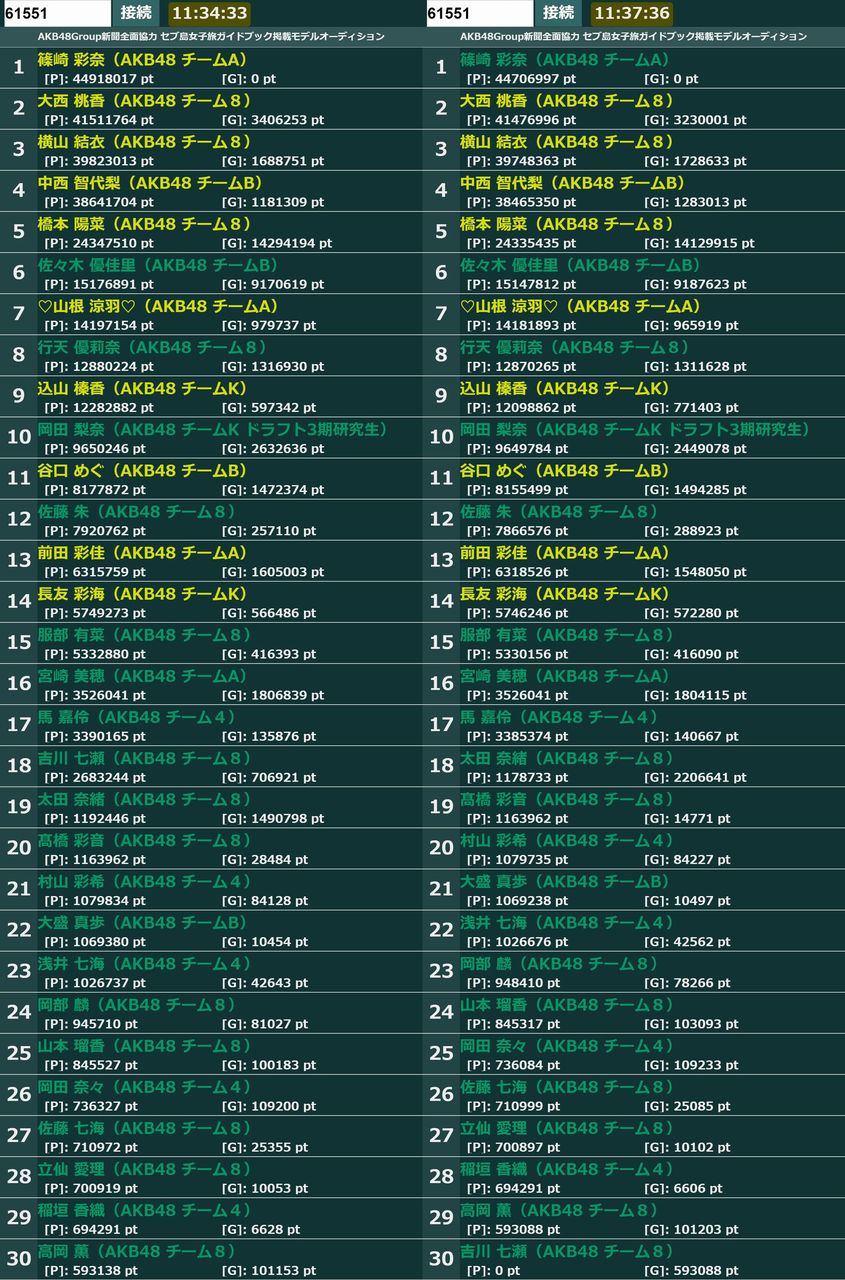Viewport: 845px width, 1280px height.
Task: Click 村山 彩希 name in the 11:37:36 list
Action: click(x=568, y=839)
